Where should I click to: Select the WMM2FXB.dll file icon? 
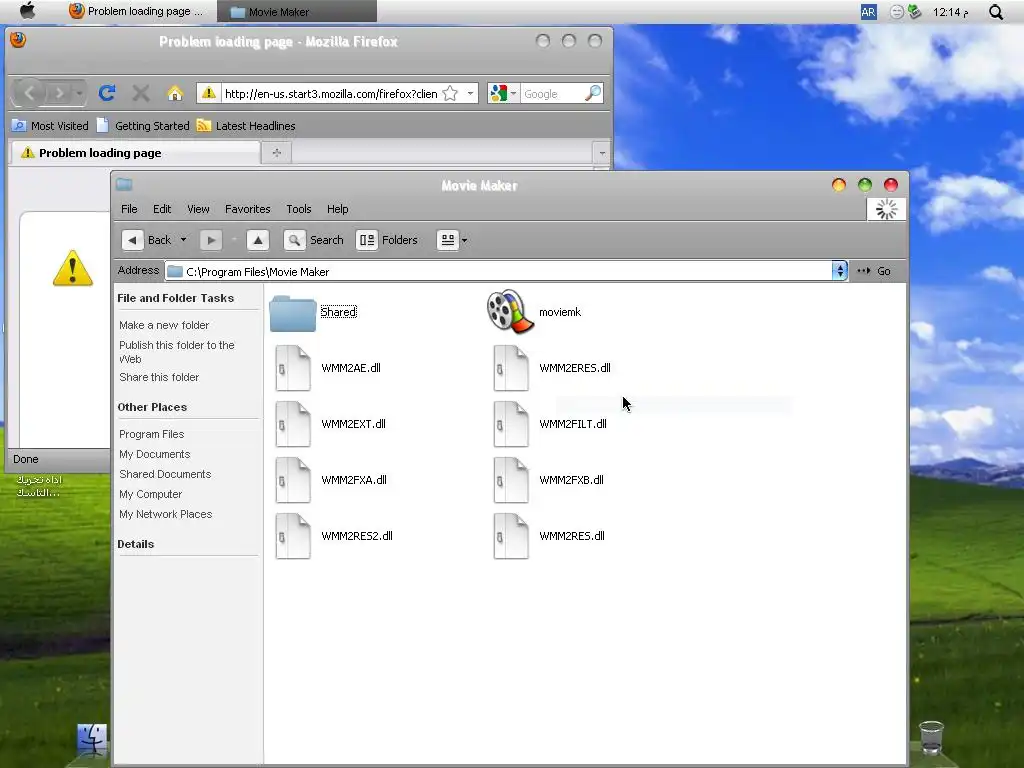click(511, 480)
